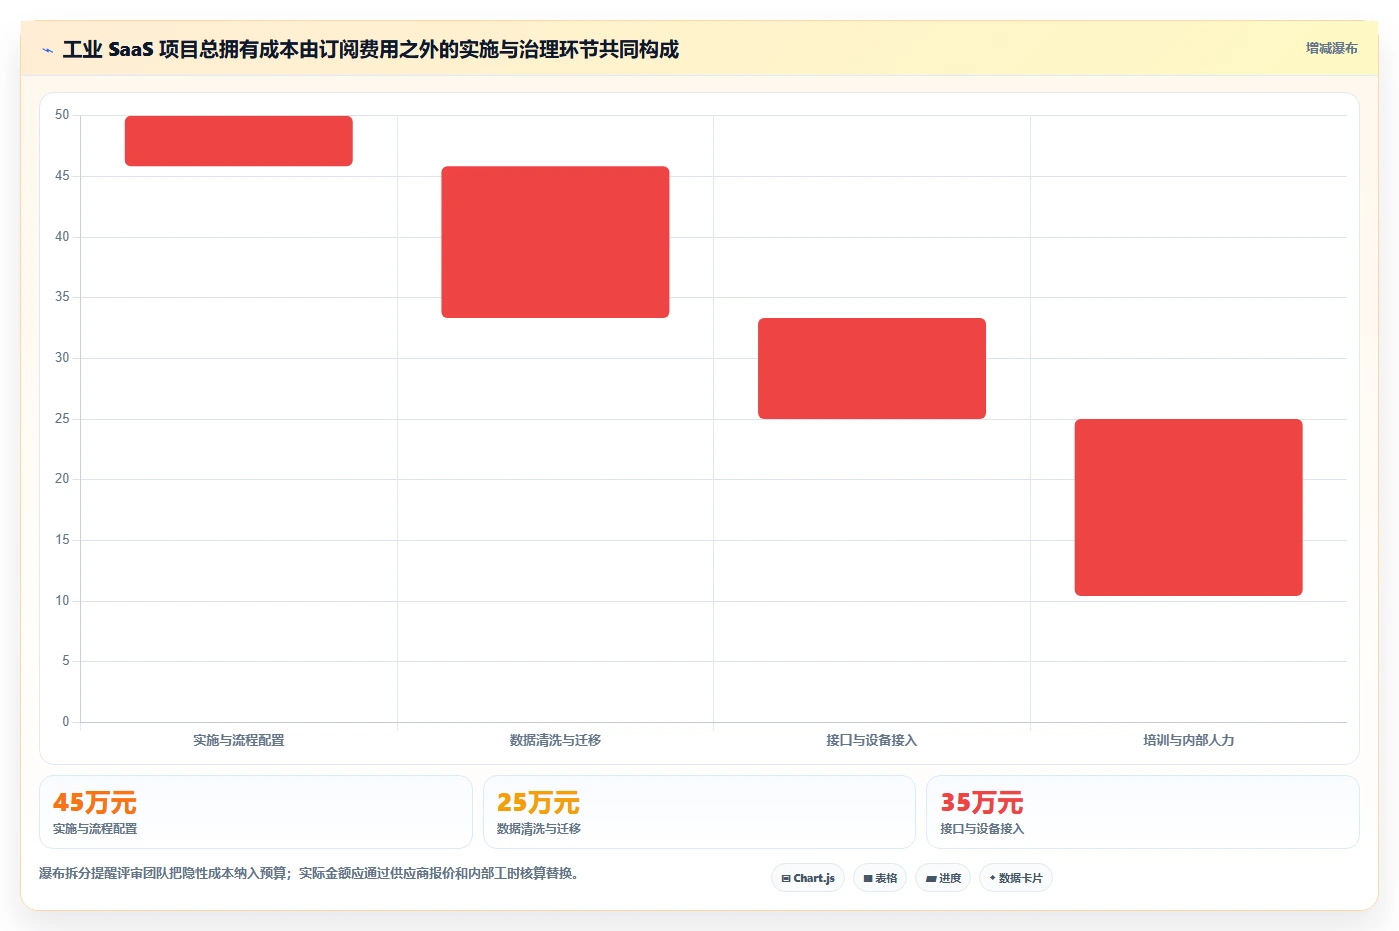Click the 进度 tag chip
This screenshot has height=931, width=1399.
click(943, 878)
